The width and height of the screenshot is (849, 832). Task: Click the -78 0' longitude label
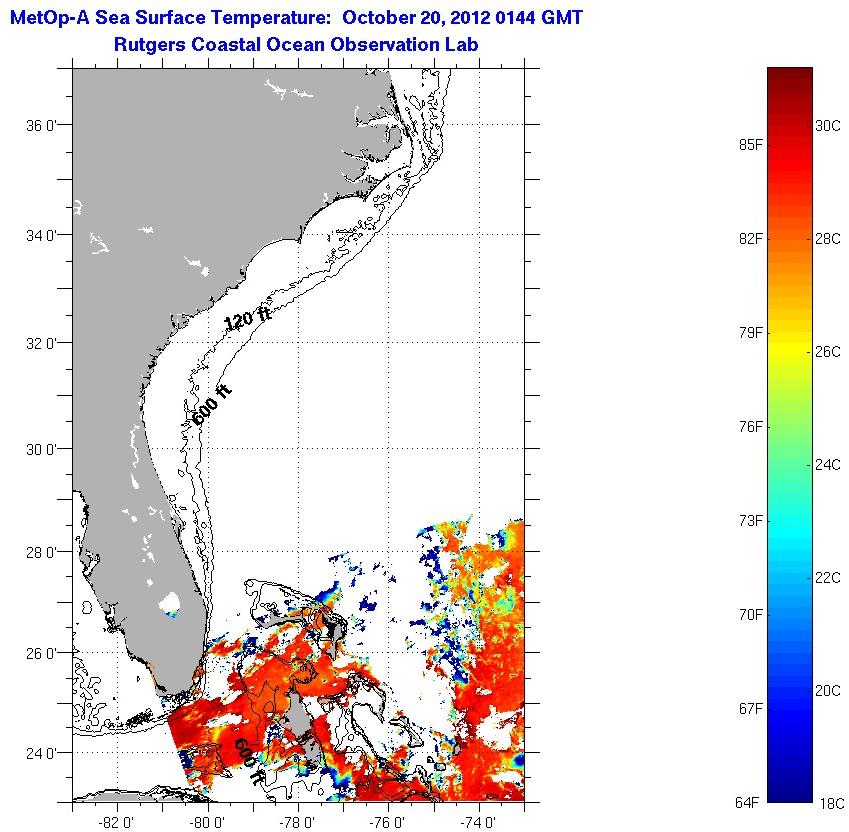(297, 823)
